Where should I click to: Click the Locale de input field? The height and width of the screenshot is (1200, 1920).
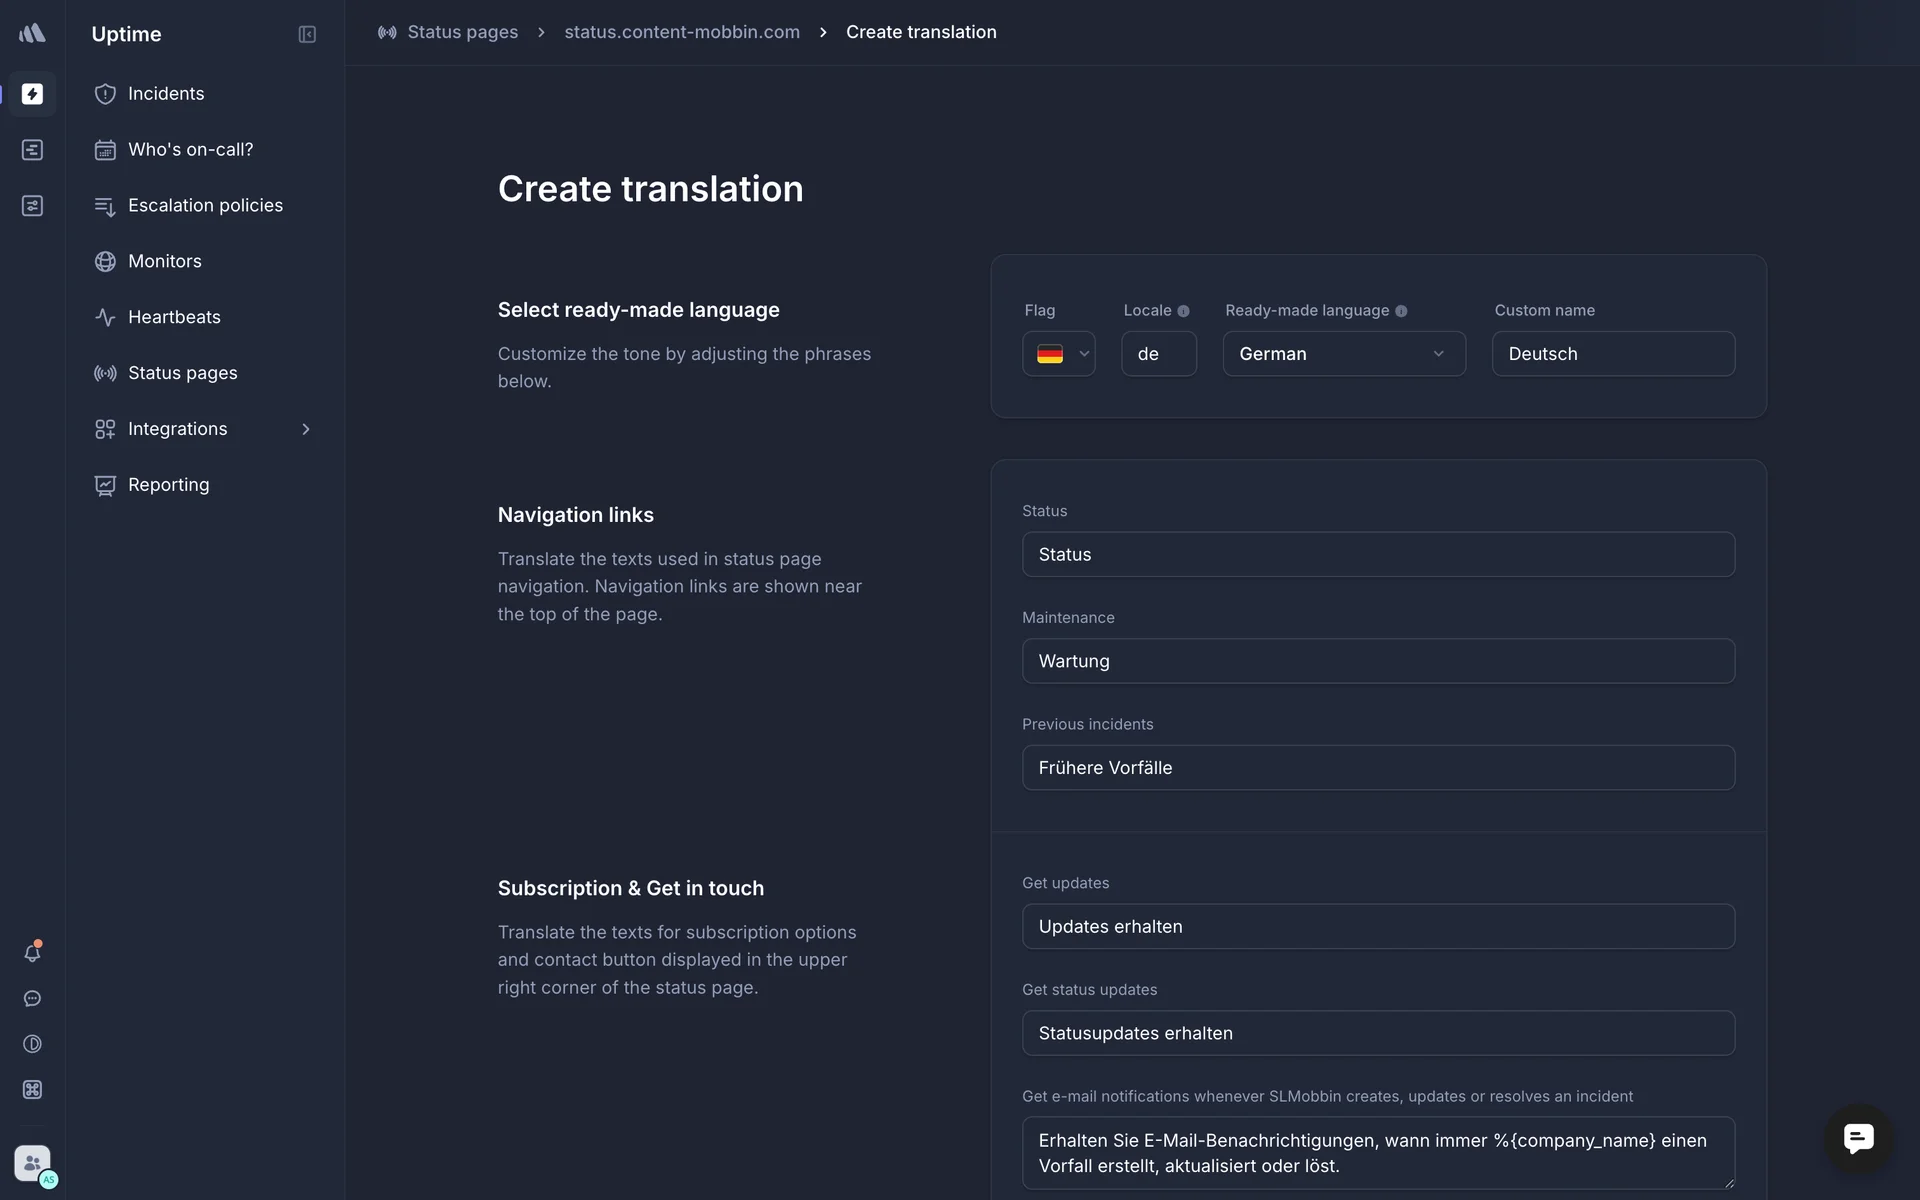[1158, 354]
